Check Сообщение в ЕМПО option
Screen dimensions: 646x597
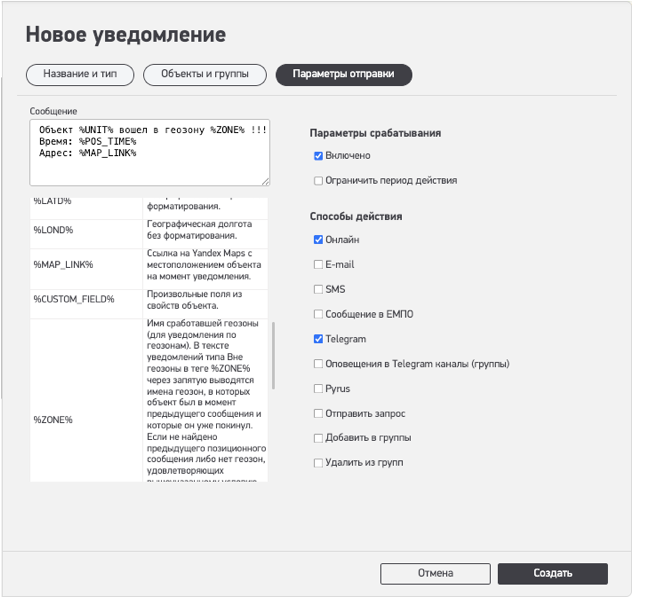tap(318, 314)
